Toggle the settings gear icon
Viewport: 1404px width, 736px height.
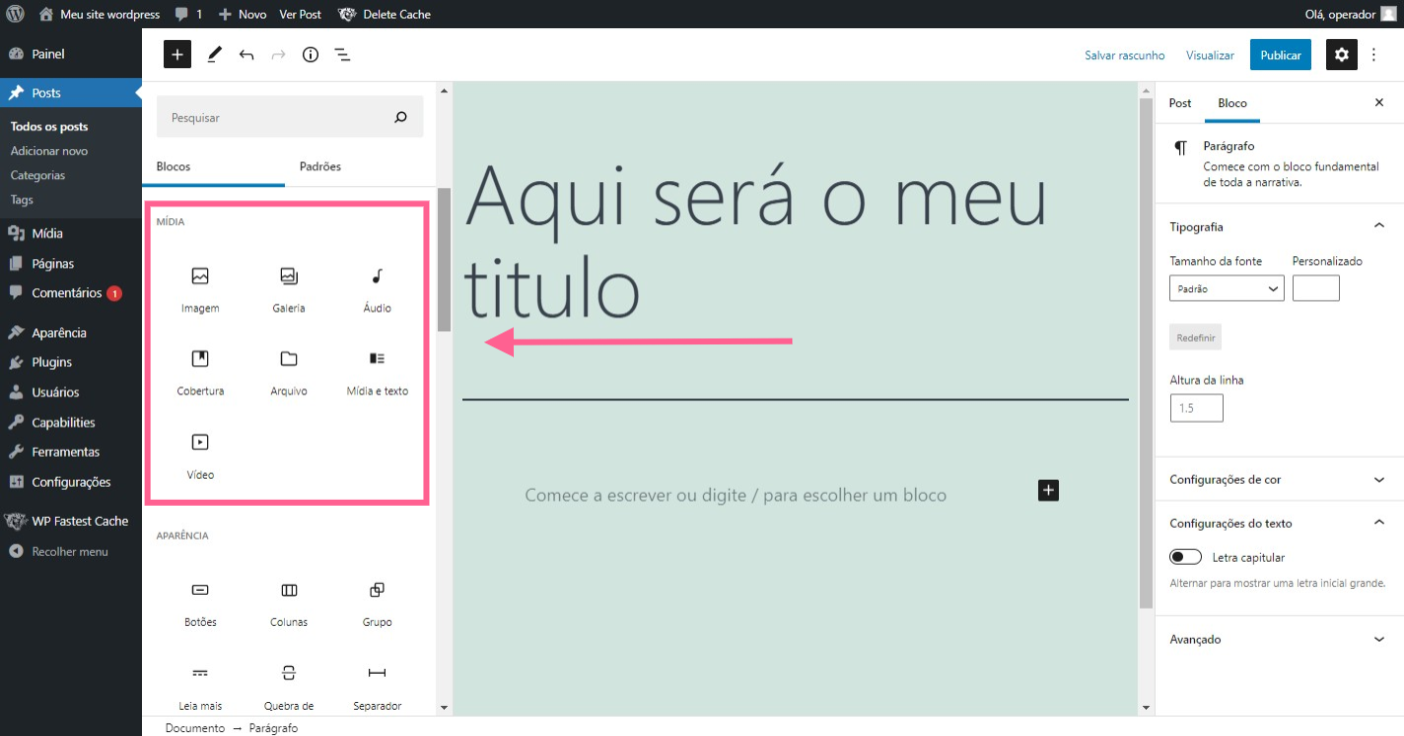(1341, 55)
